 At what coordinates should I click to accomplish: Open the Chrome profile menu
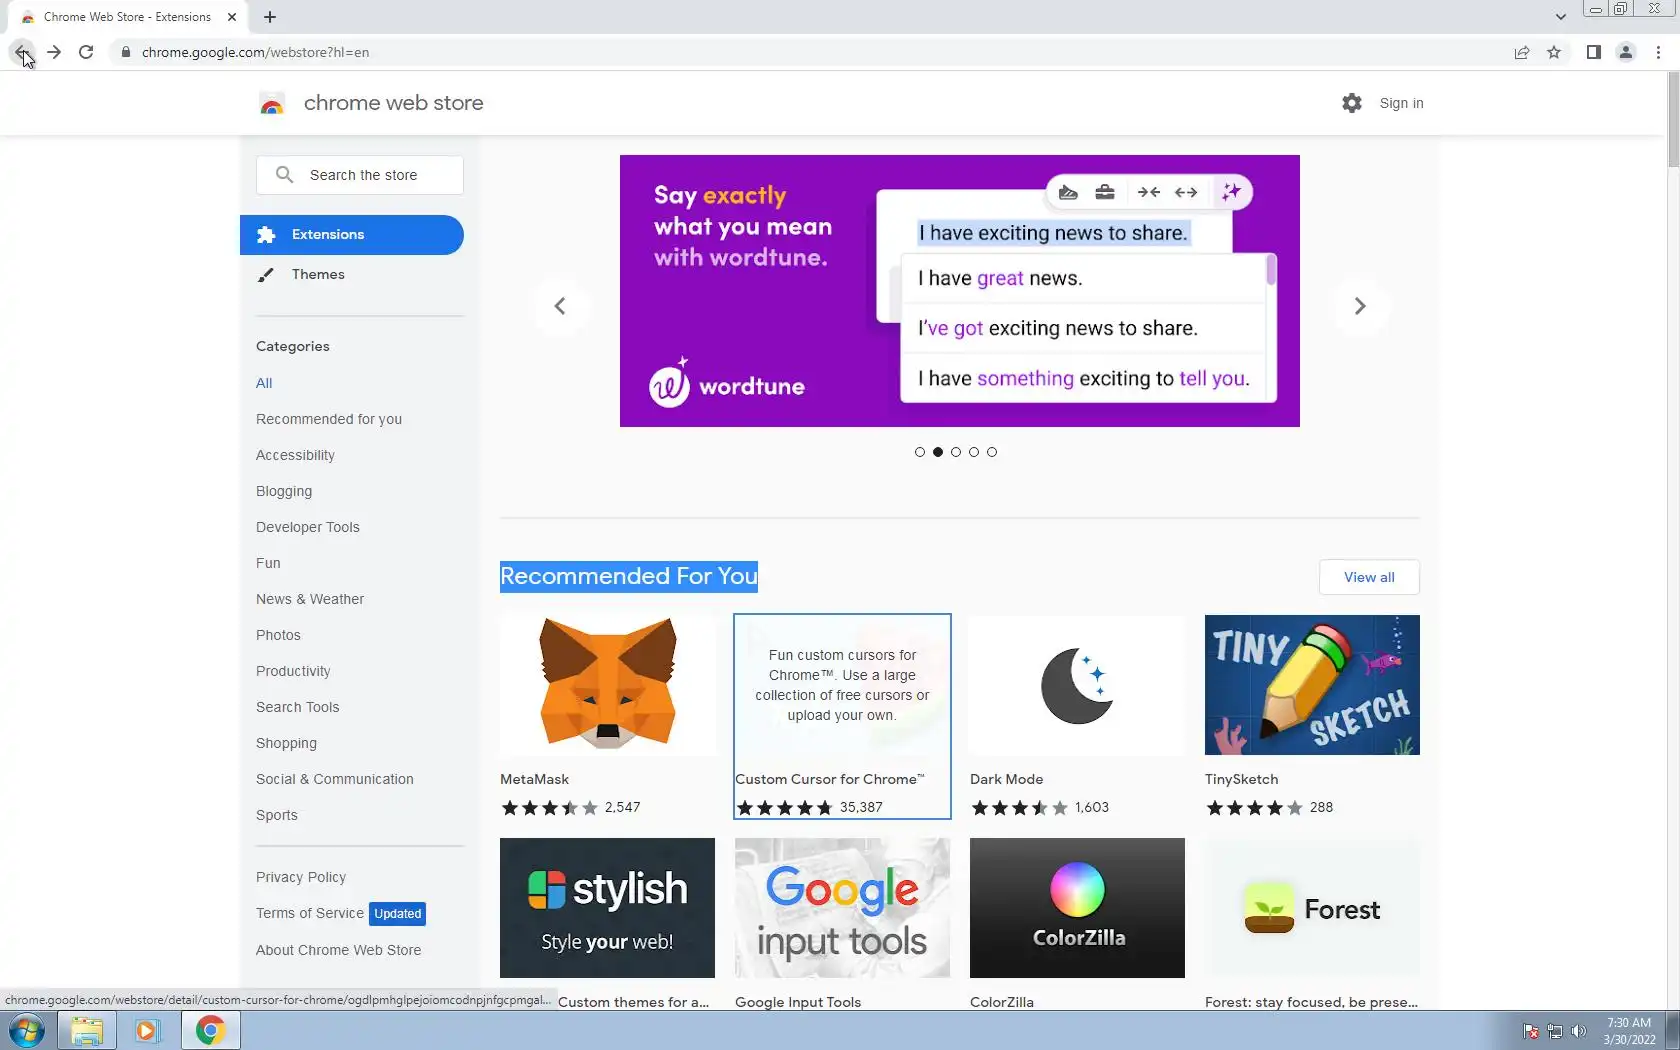(1626, 52)
